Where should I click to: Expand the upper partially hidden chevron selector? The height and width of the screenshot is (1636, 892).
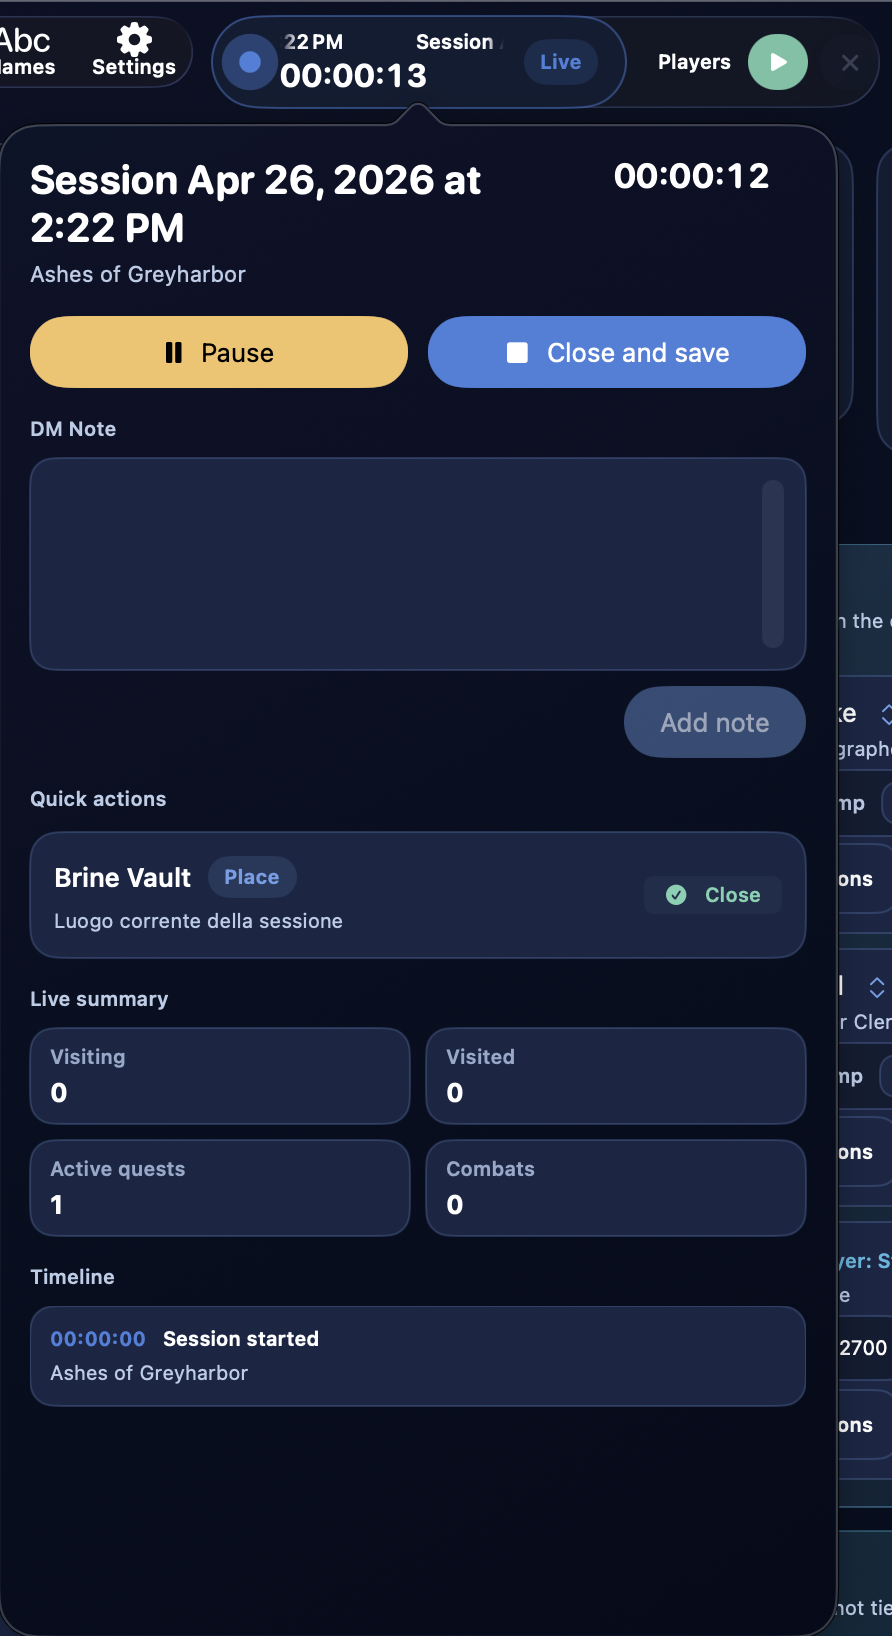tap(886, 714)
